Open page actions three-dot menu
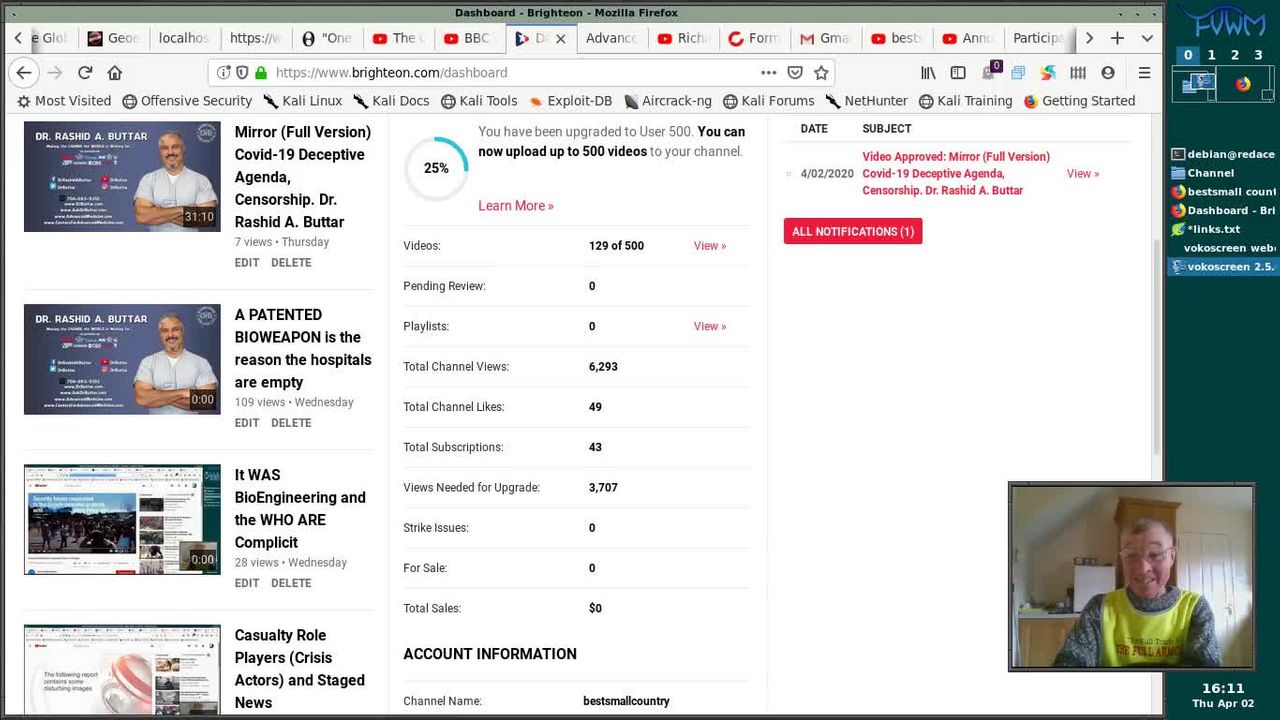Image resolution: width=1280 pixels, height=720 pixels. click(768, 73)
